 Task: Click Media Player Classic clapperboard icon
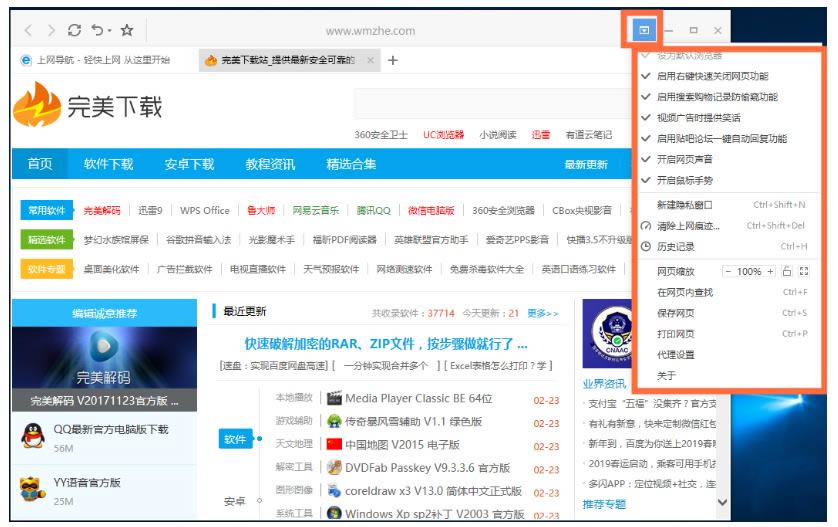coord(334,398)
